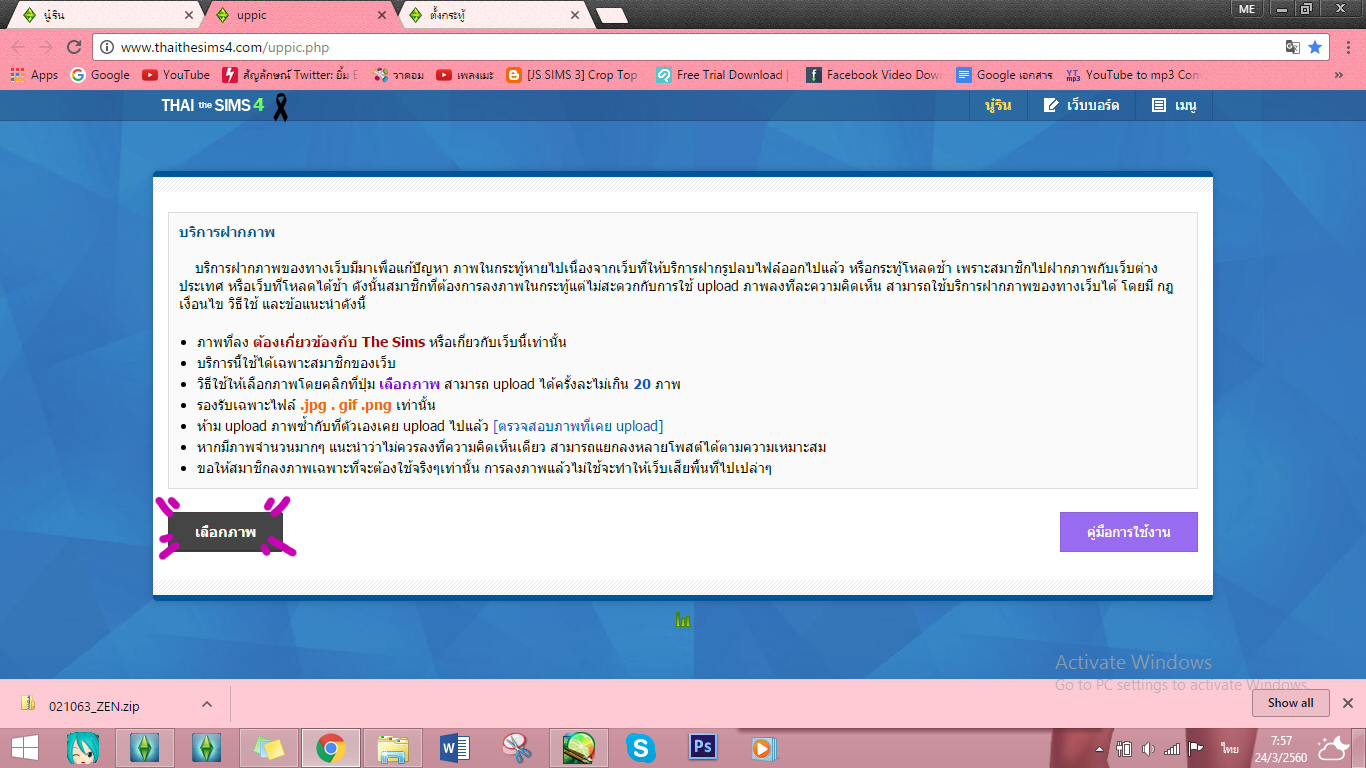1366x768 pixels.
Task: Open the Apps bookmarks shortcut
Action: [x=34, y=75]
